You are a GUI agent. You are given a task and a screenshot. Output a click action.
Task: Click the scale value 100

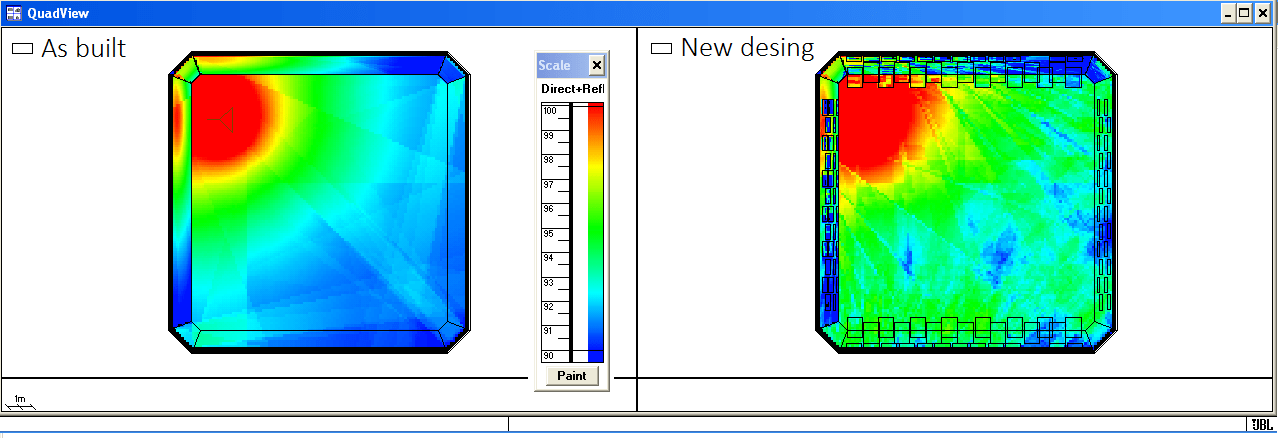550,111
